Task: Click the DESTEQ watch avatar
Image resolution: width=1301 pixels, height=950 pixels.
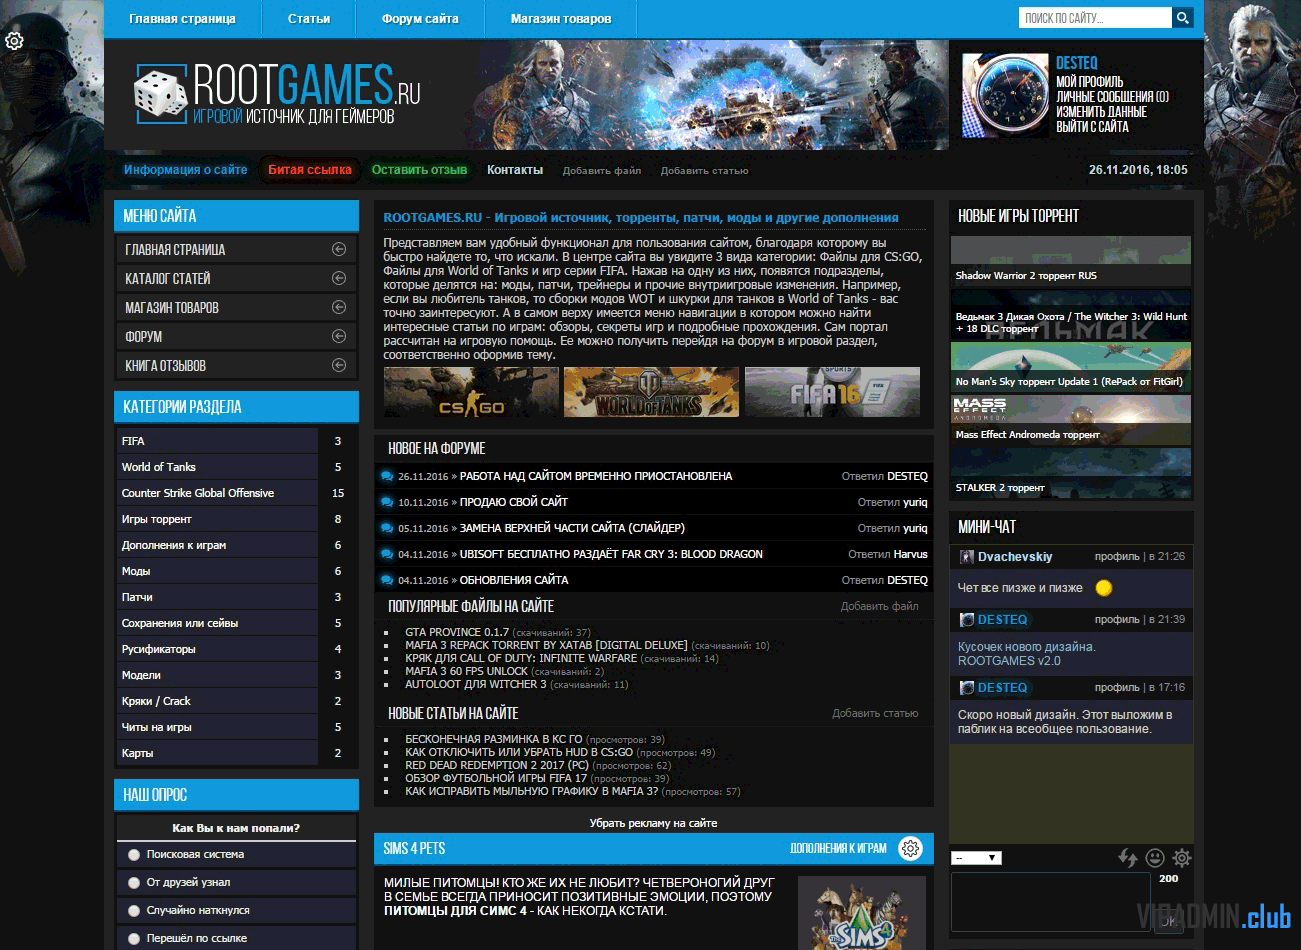Action: pos(1005,96)
